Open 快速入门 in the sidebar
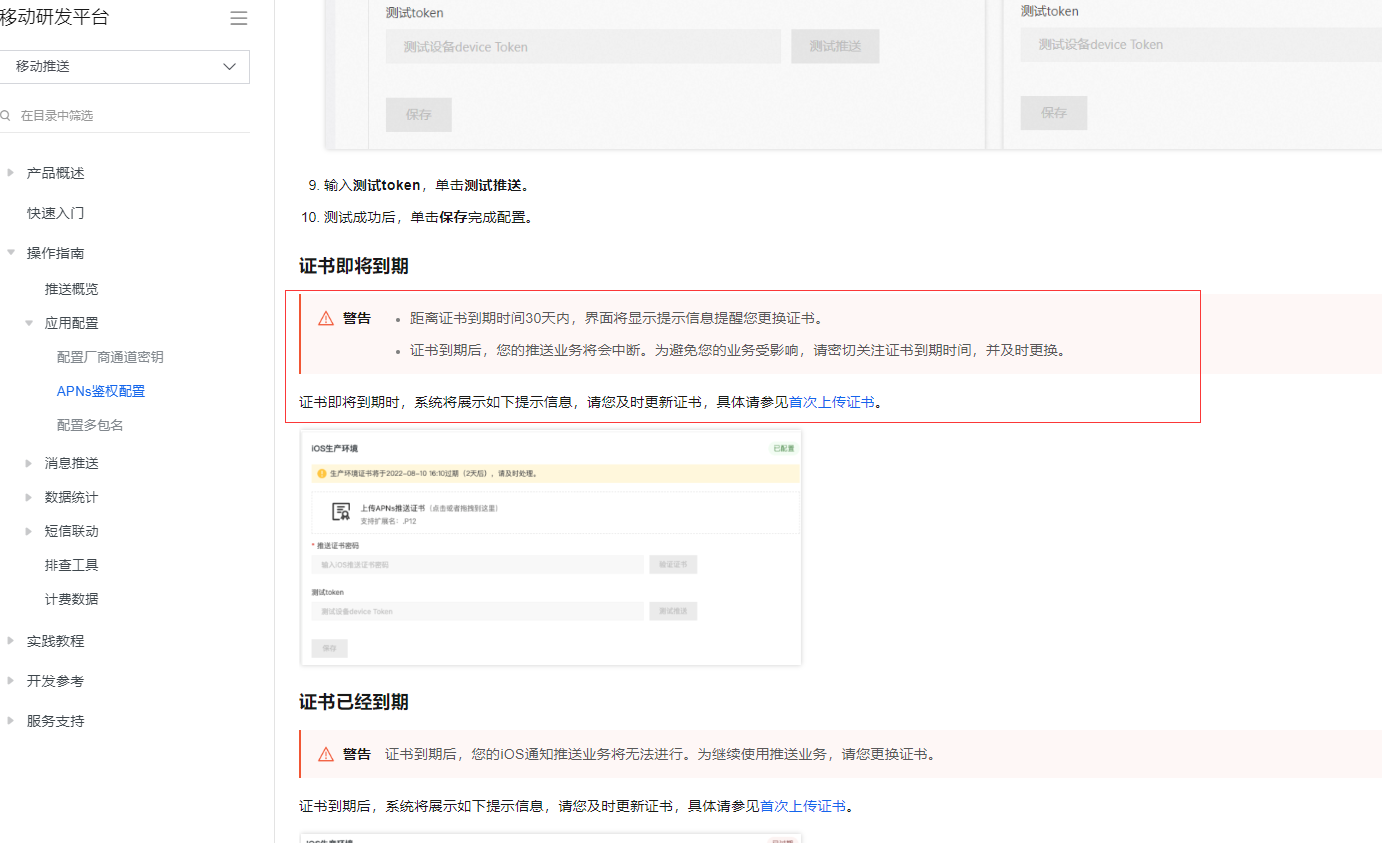 [x=56, y=213]
